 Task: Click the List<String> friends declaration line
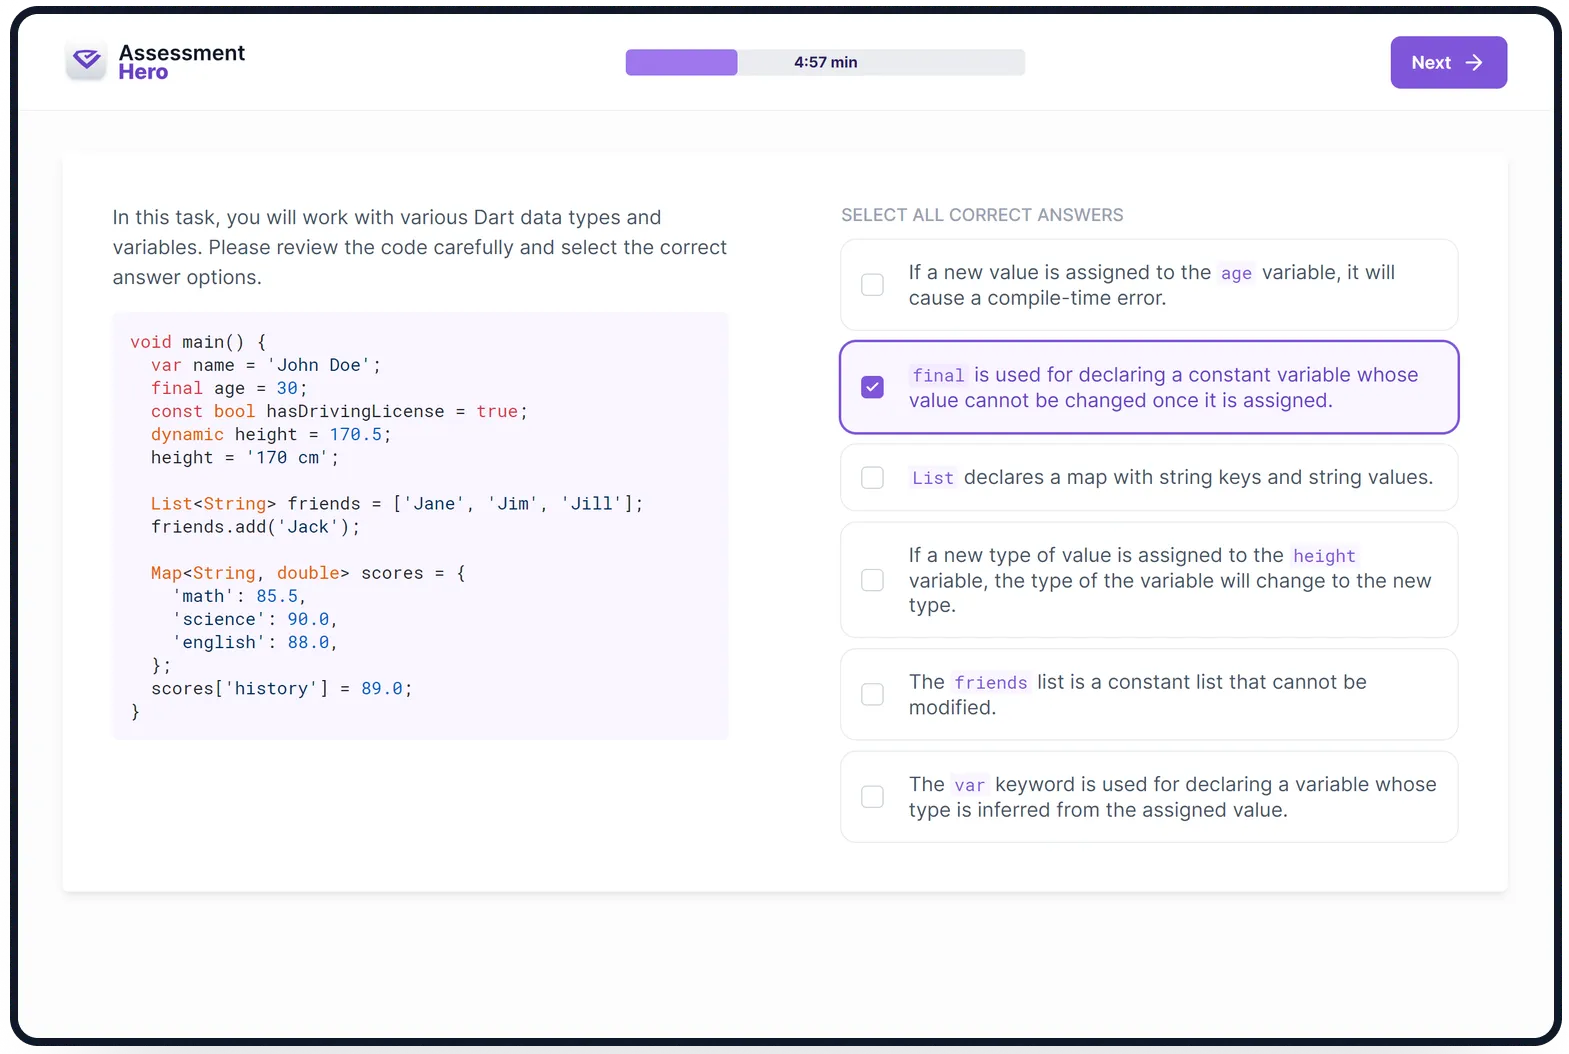[x=397, y=503]
